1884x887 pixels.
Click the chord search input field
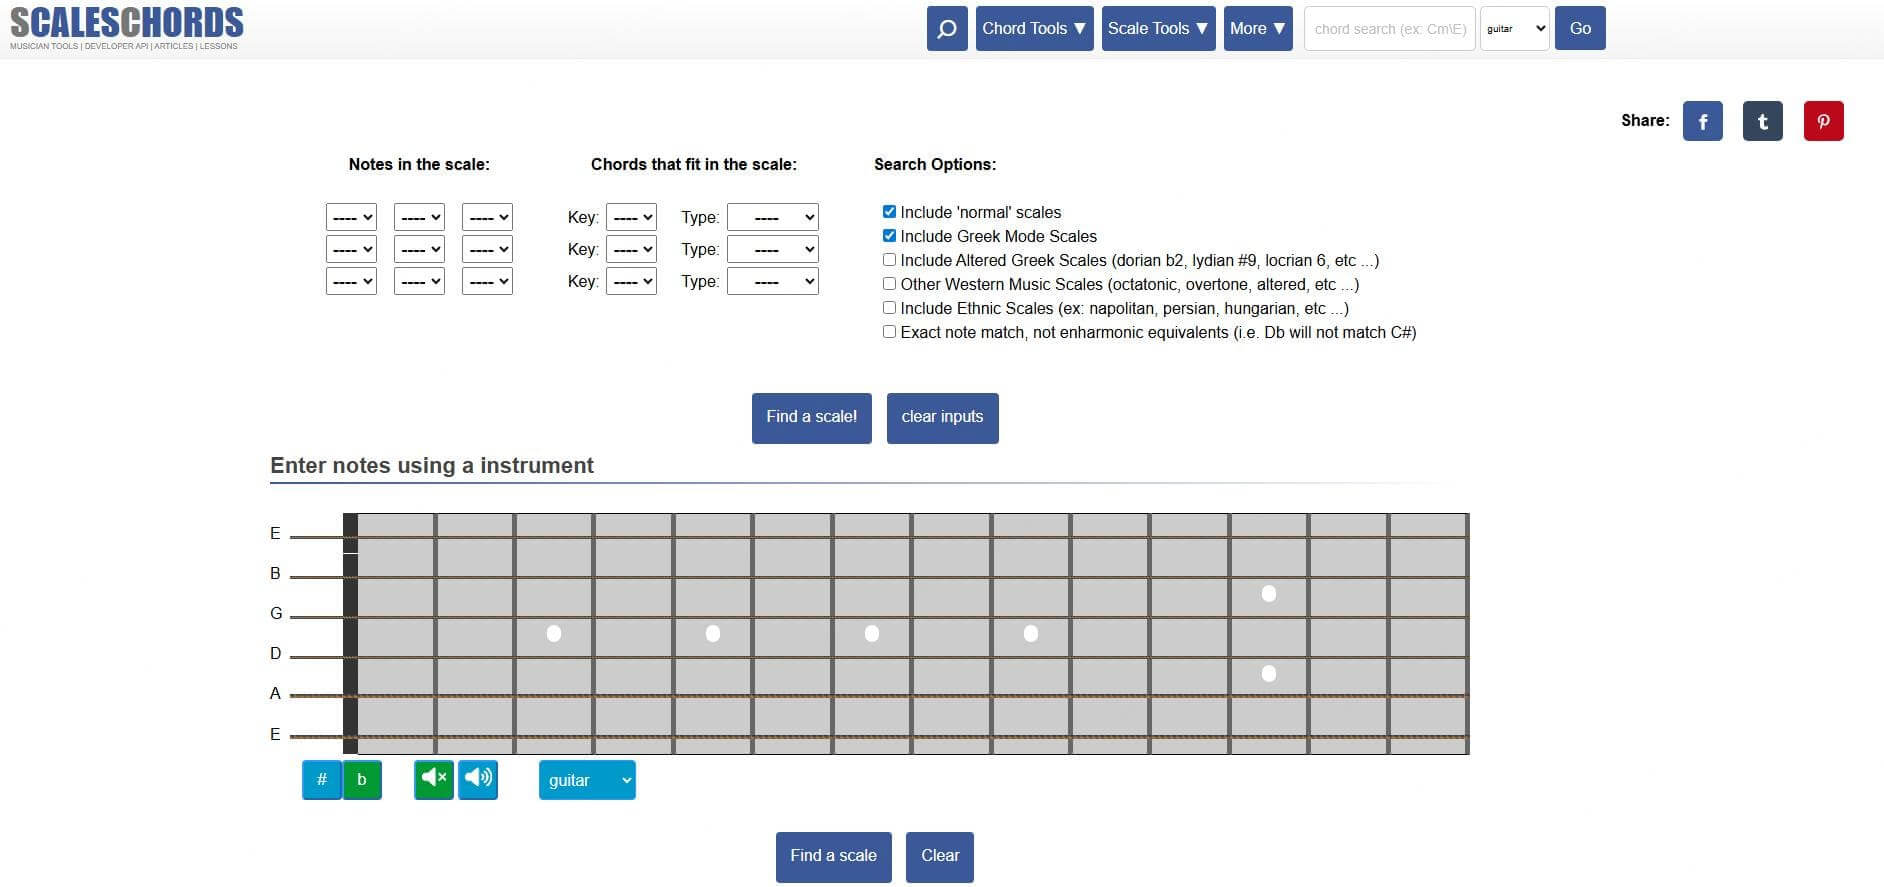click(1389, 28)
